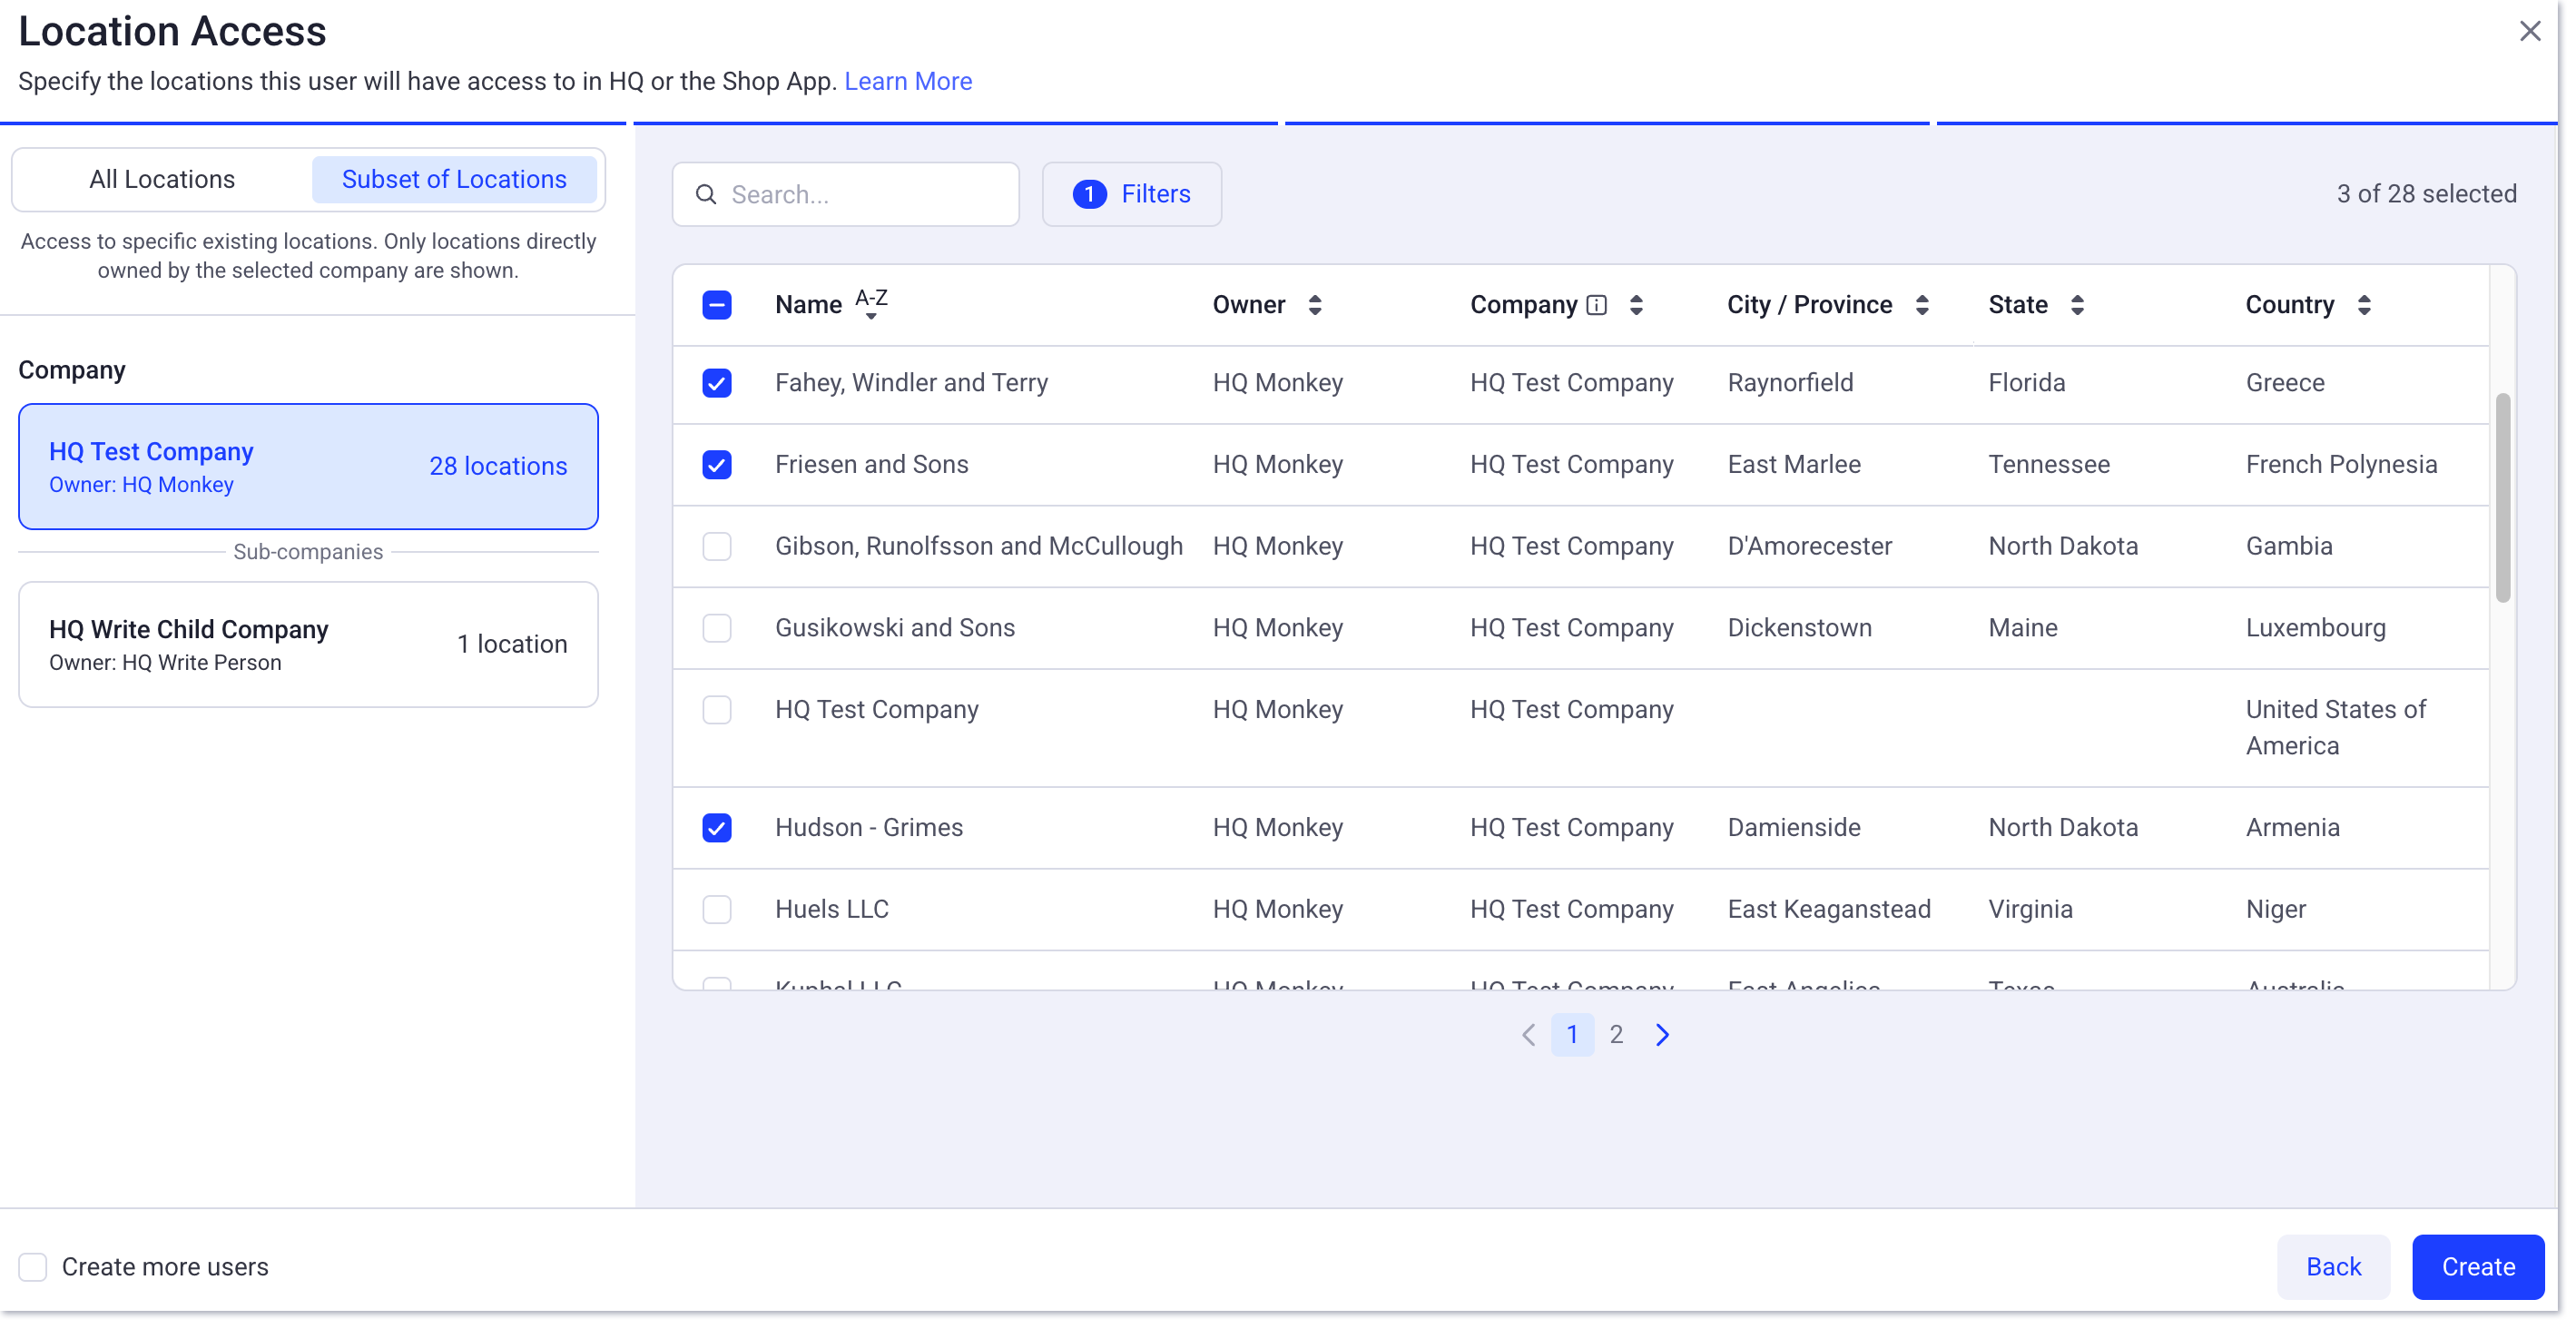The height and width of the screenshot is (1329, 2576).
Task: Click the 'Luxembourg' country cell
Action: (x=2315, y=628)
